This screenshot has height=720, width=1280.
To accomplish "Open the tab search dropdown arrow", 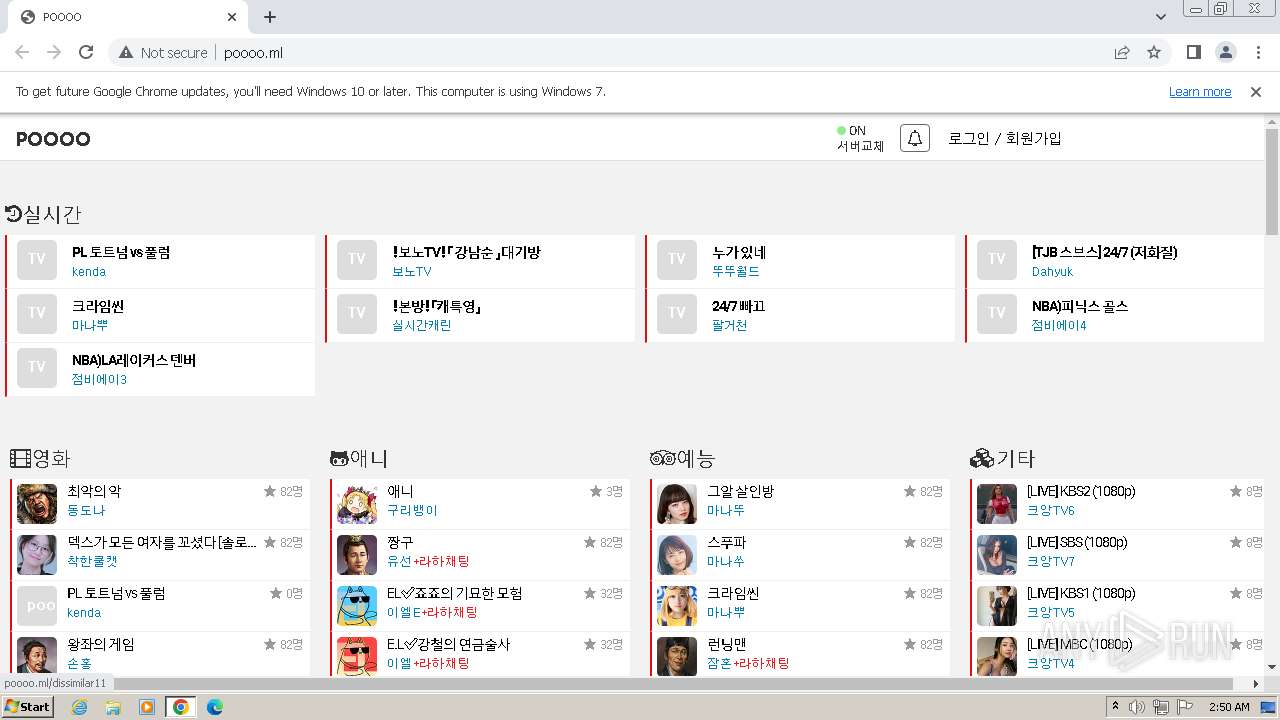I will click(1161, 17).
